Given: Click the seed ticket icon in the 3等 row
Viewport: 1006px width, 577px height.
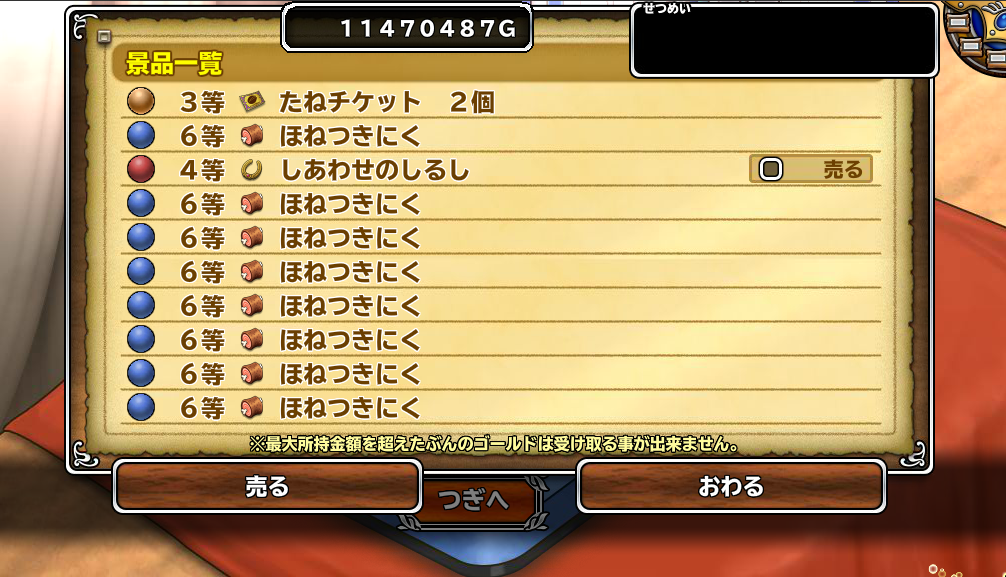Looking at the screenshot, I should 252,101.
